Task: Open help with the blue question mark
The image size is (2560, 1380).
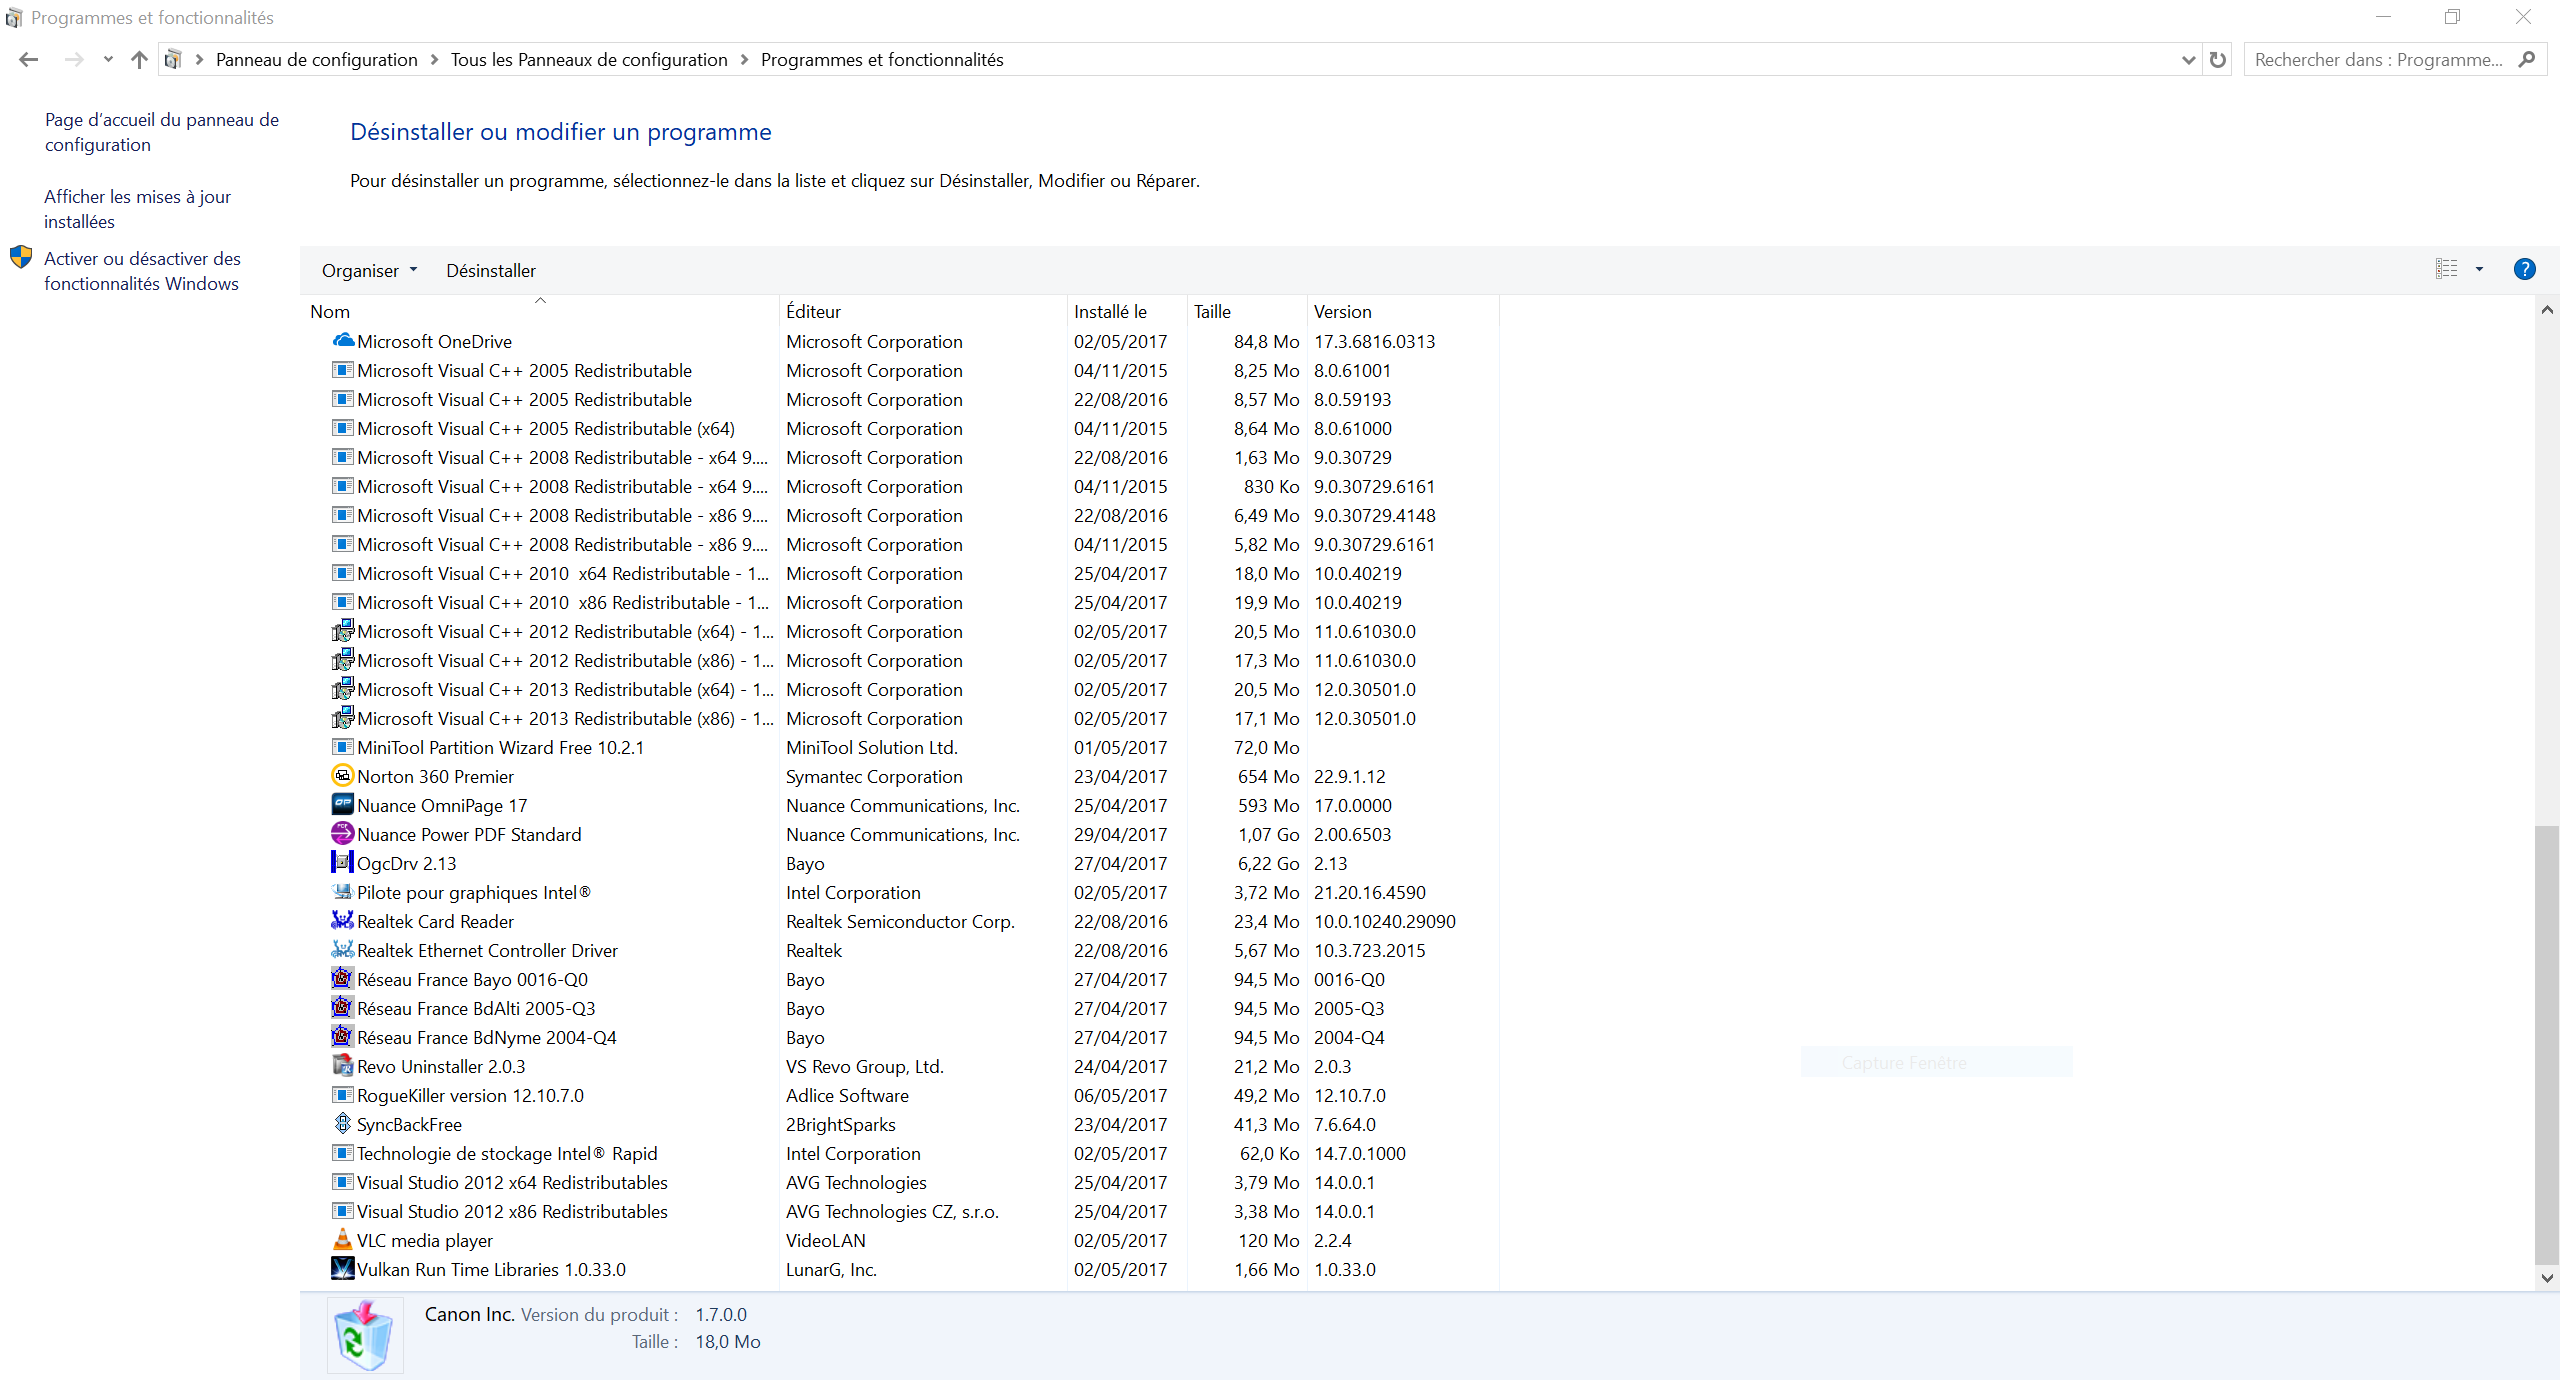Action: pos(2524,269)
